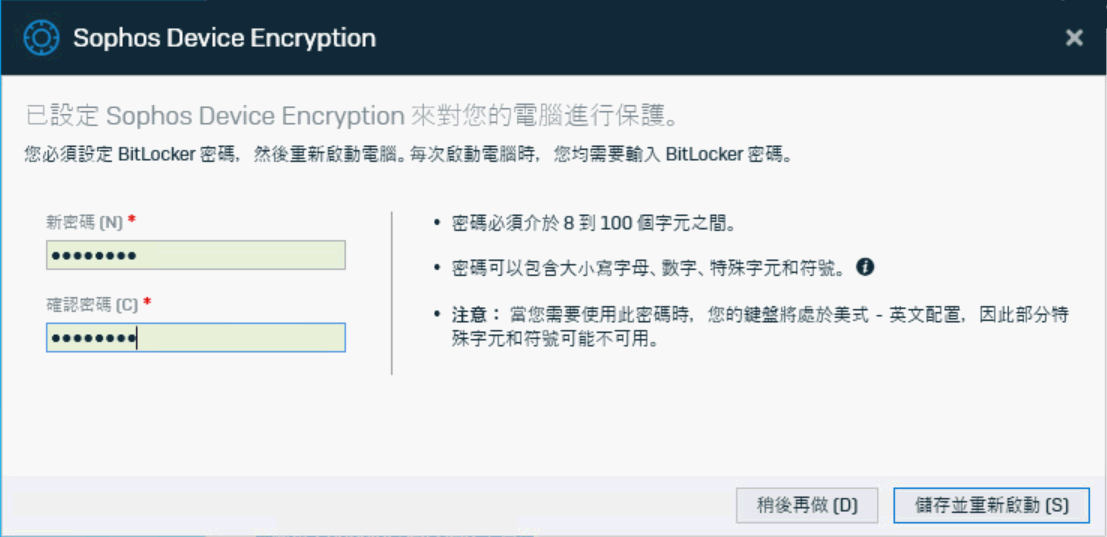The width and height of the screenshot is (1107, 537).
Task: Close the Sophos Device Encryption dialog
Action: pos(1074,38)
